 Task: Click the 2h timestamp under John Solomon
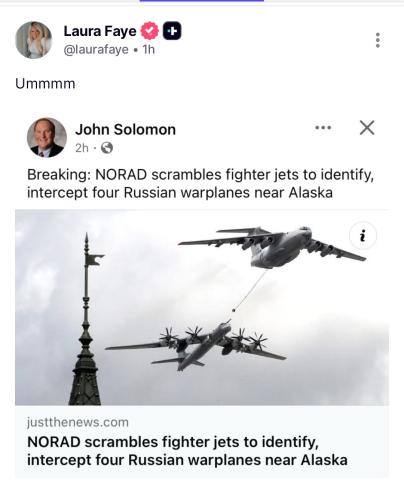pos(82,148)
